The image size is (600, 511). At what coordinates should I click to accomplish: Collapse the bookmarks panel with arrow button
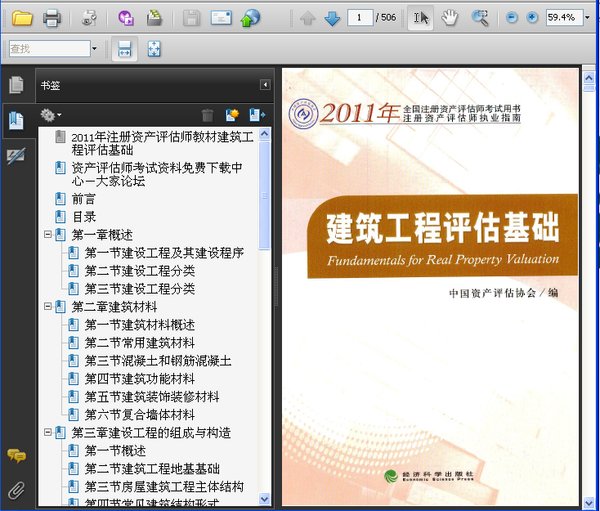click(x=265, y=85)
